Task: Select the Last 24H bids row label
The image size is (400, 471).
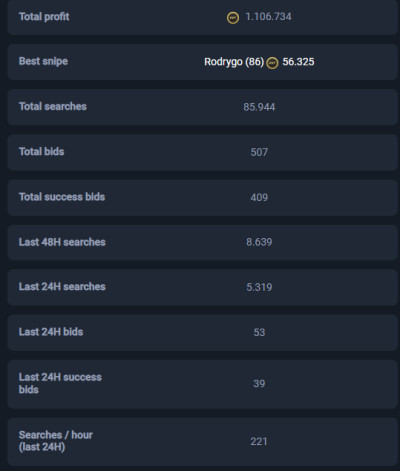Action: point(51,332)
